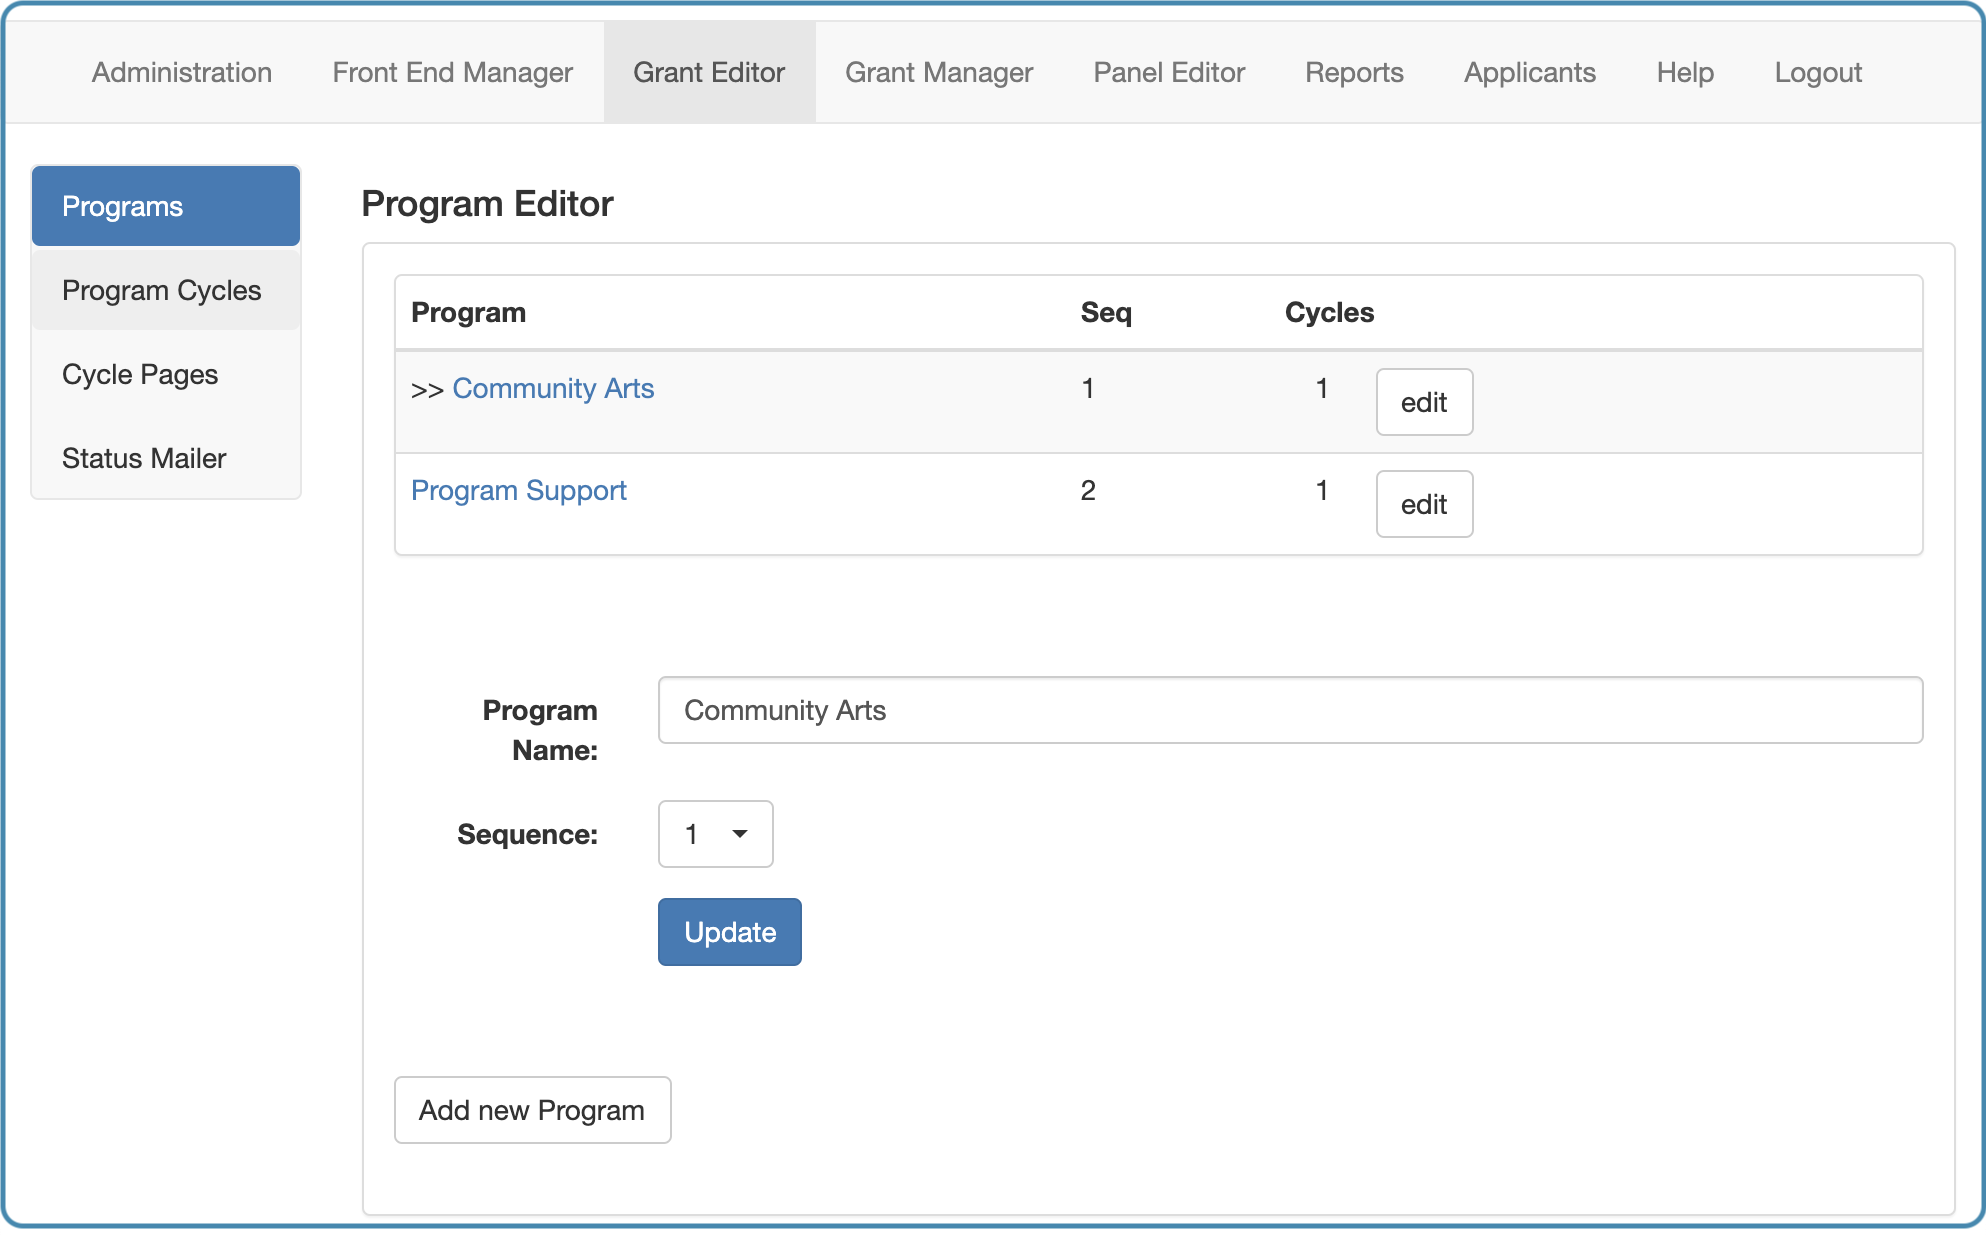The width and height of the screenshot is (1986, 1236).
Task: Open the Help menu item
Action: click(1684, 73)
